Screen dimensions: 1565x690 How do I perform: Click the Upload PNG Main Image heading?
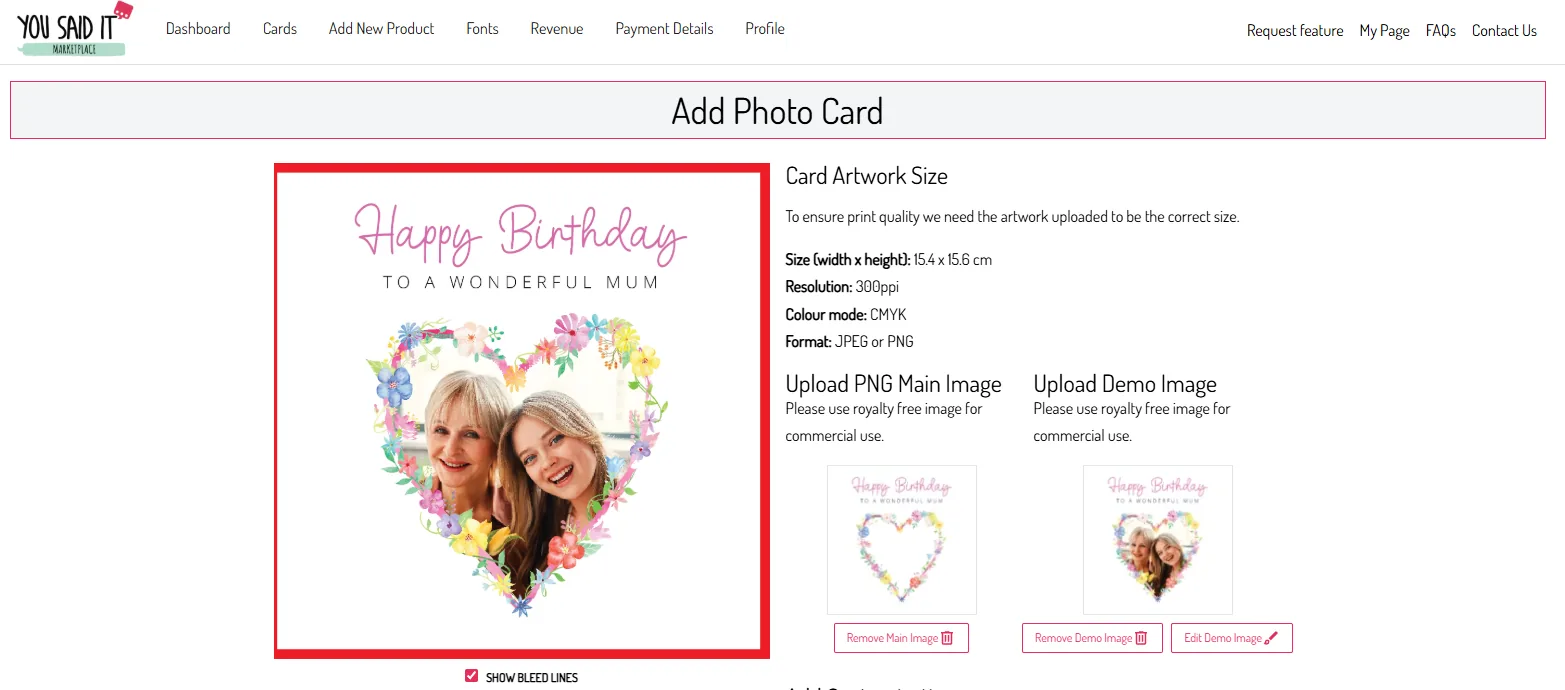[x=893, y=385]
